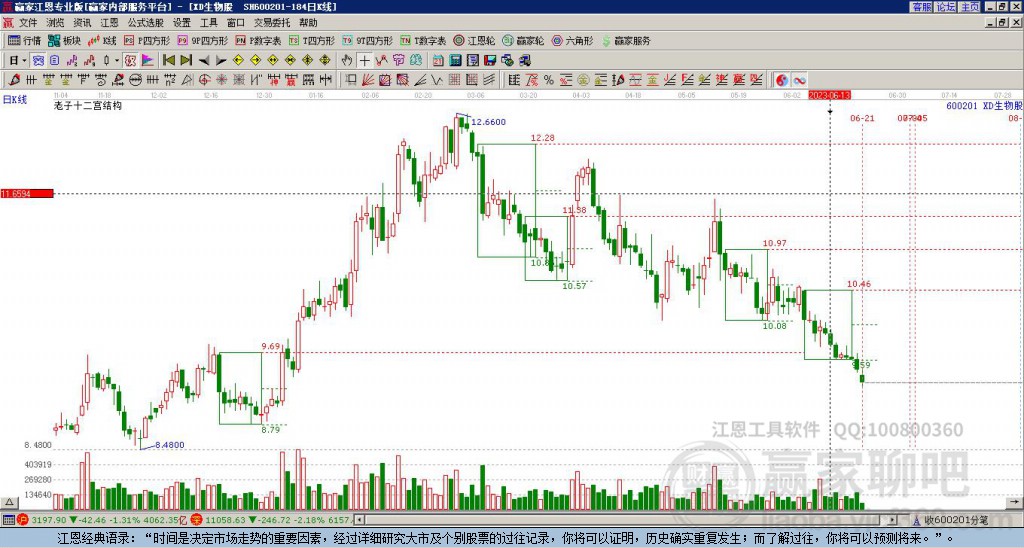The height and width of the screenshot is (548, 1024).
Task: Jump to first bar with left-end arrow
Action: click(x=168, y=61)
